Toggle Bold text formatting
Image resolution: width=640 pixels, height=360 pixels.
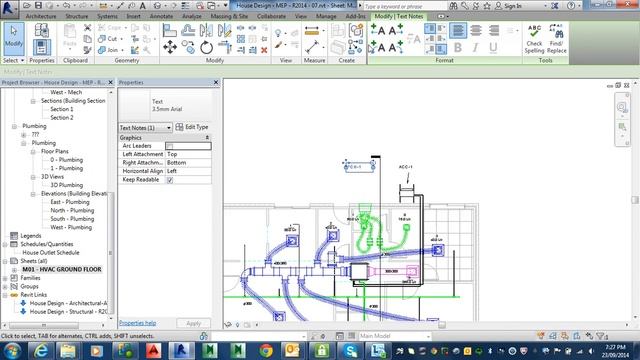tap(458, 47)
